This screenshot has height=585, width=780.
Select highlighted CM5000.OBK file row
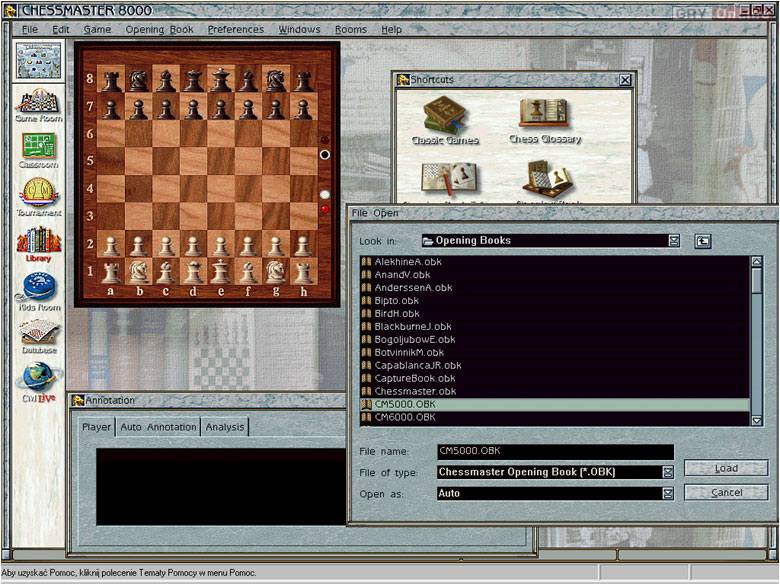(555, 404)
